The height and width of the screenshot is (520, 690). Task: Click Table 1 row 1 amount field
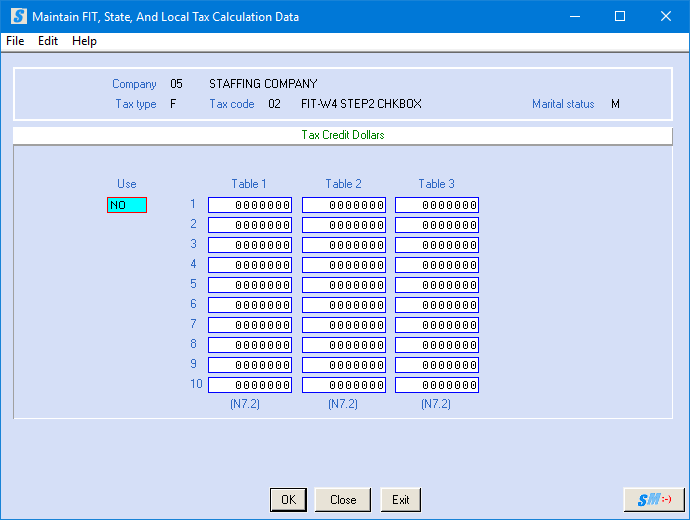[x=250, y=205]
